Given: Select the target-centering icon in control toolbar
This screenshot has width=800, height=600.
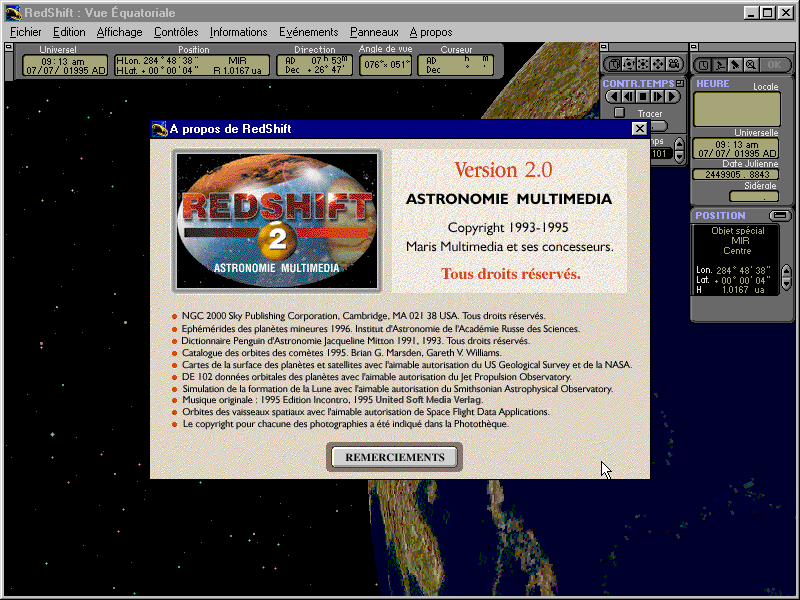Looking at the screenshot, I should pos(629,64).
